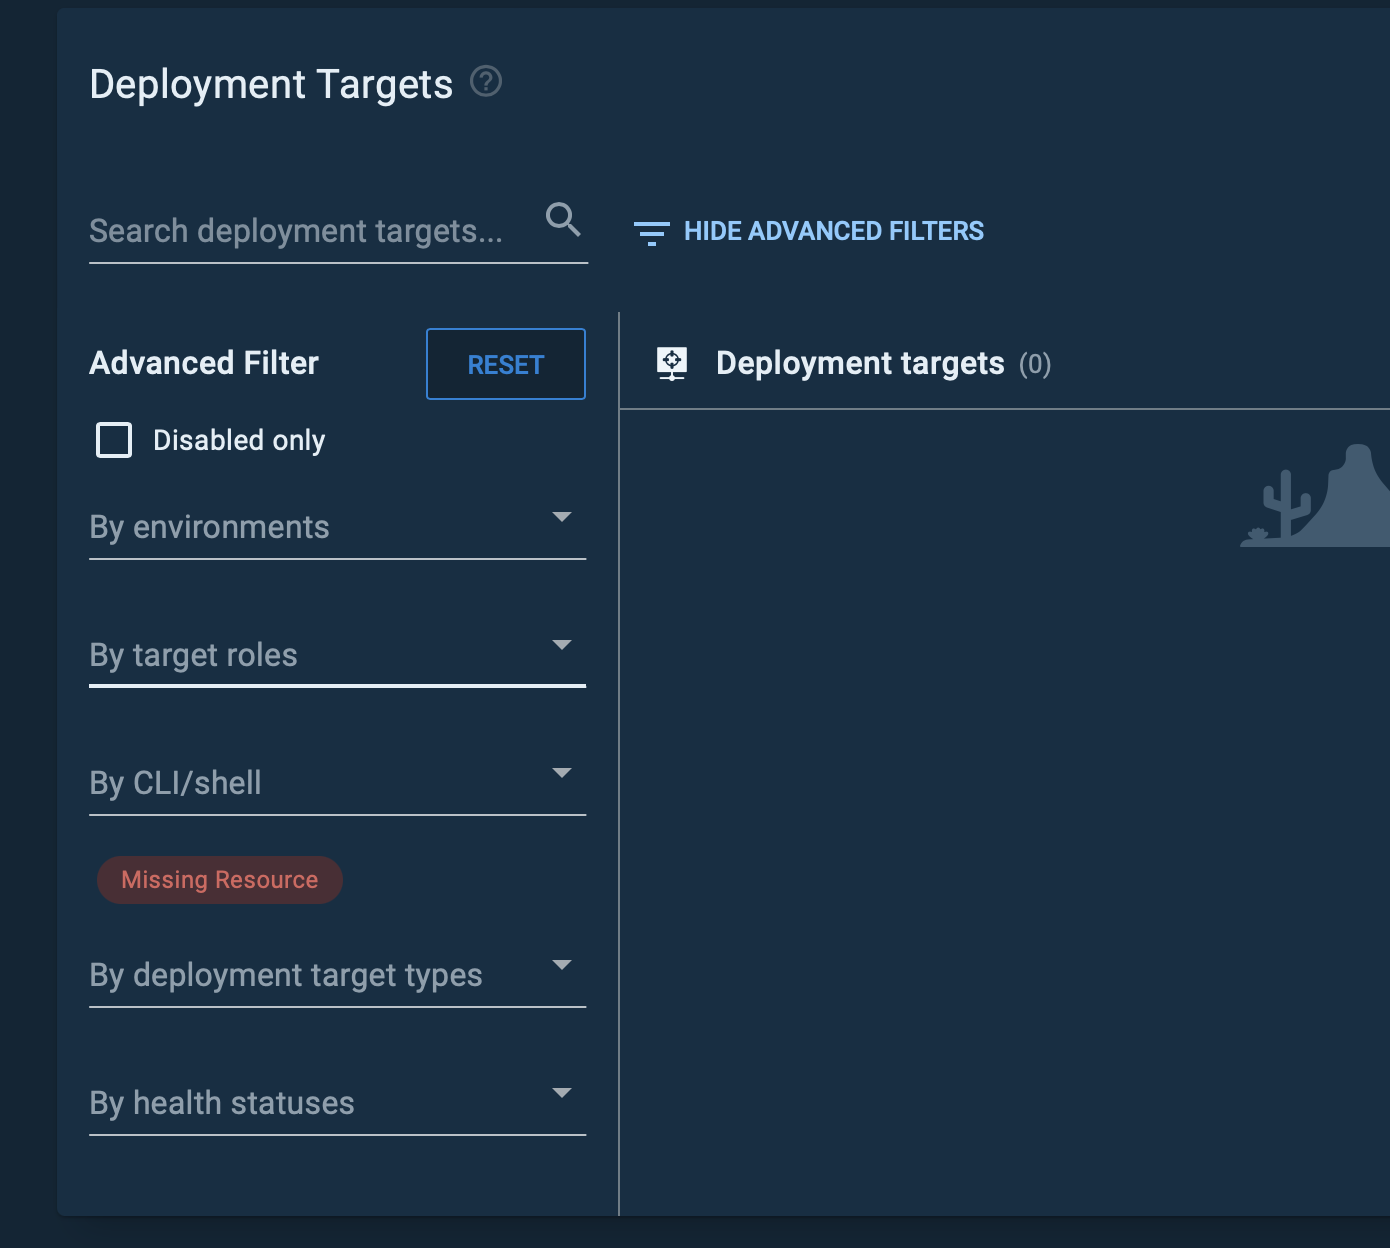
Task: Hide advanced filters panel
Action: 834,231
